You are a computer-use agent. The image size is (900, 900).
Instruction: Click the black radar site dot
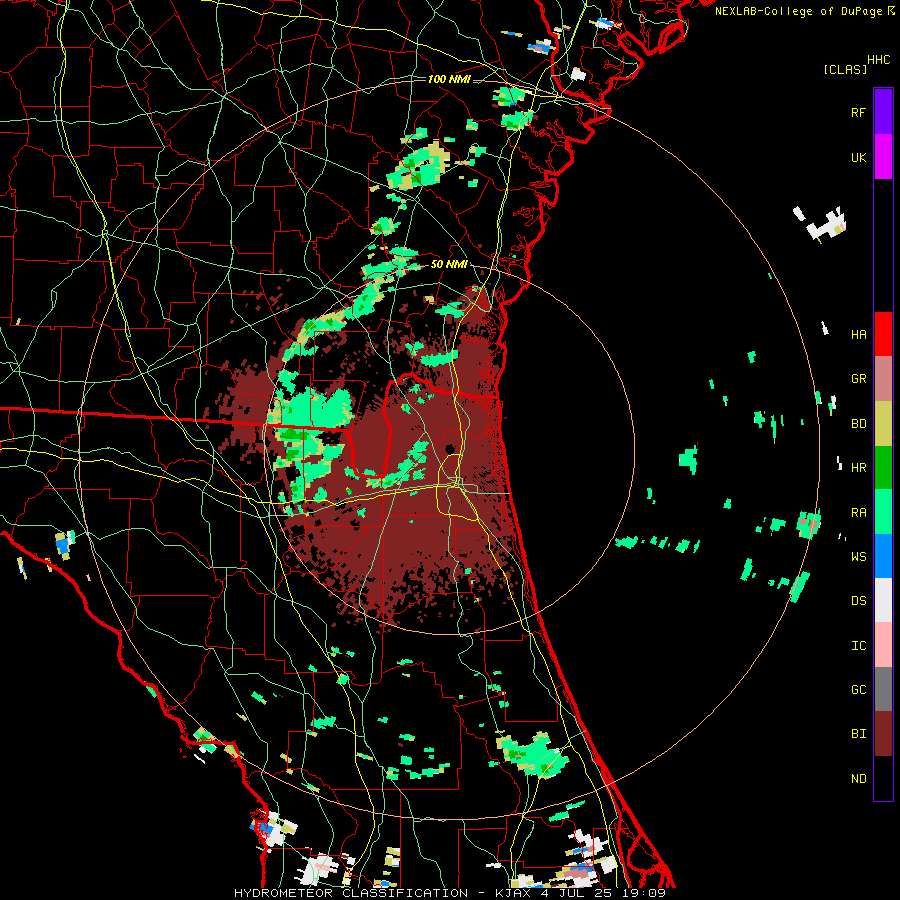click(x=450, y=448)
